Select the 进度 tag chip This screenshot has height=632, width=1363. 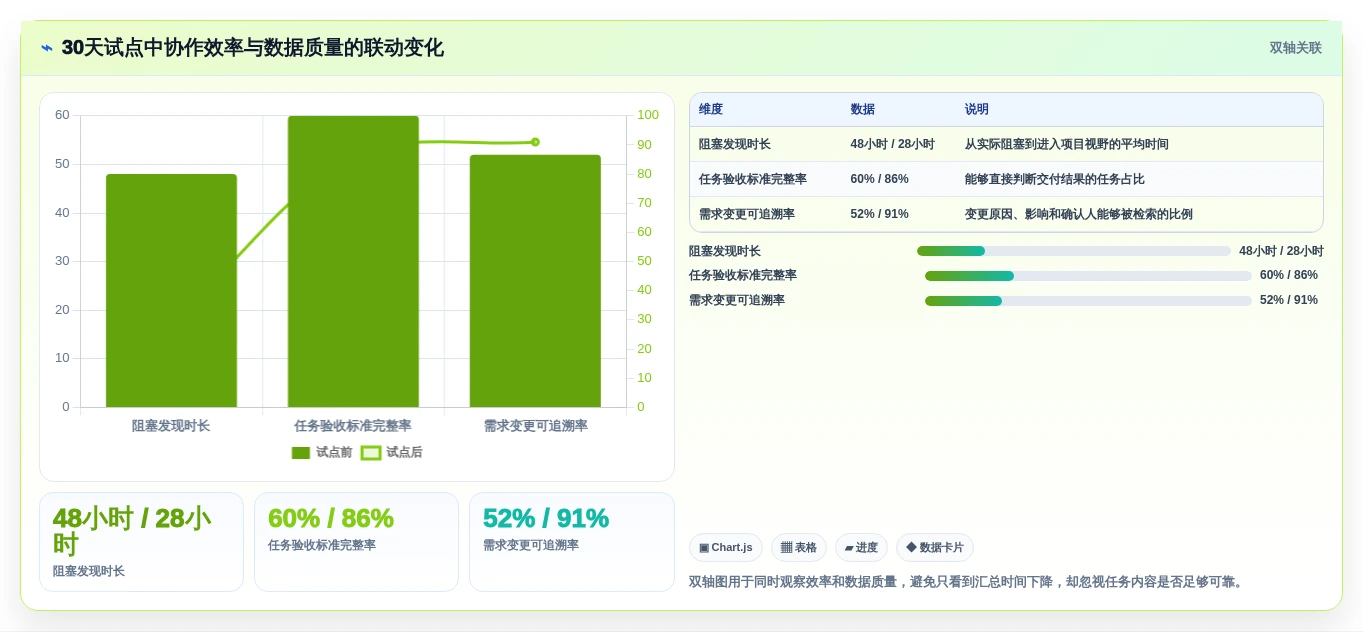861,547
